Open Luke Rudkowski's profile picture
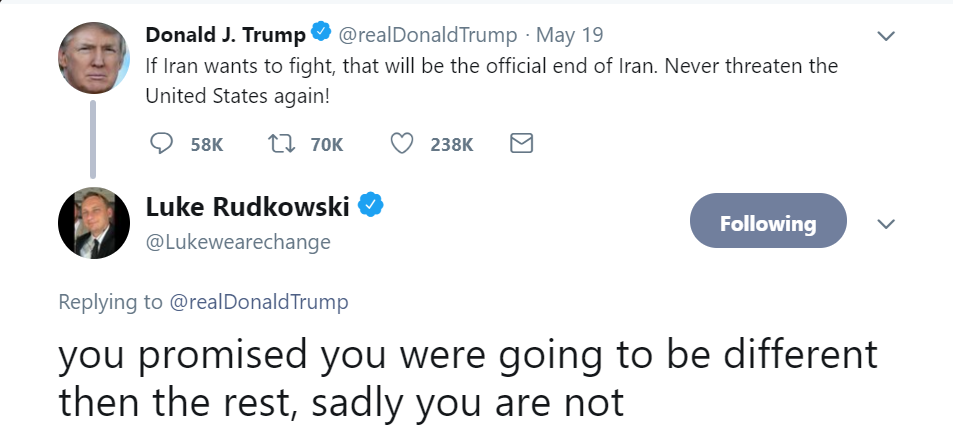Viewport: 953px width, 437px height. coord(94,223)
